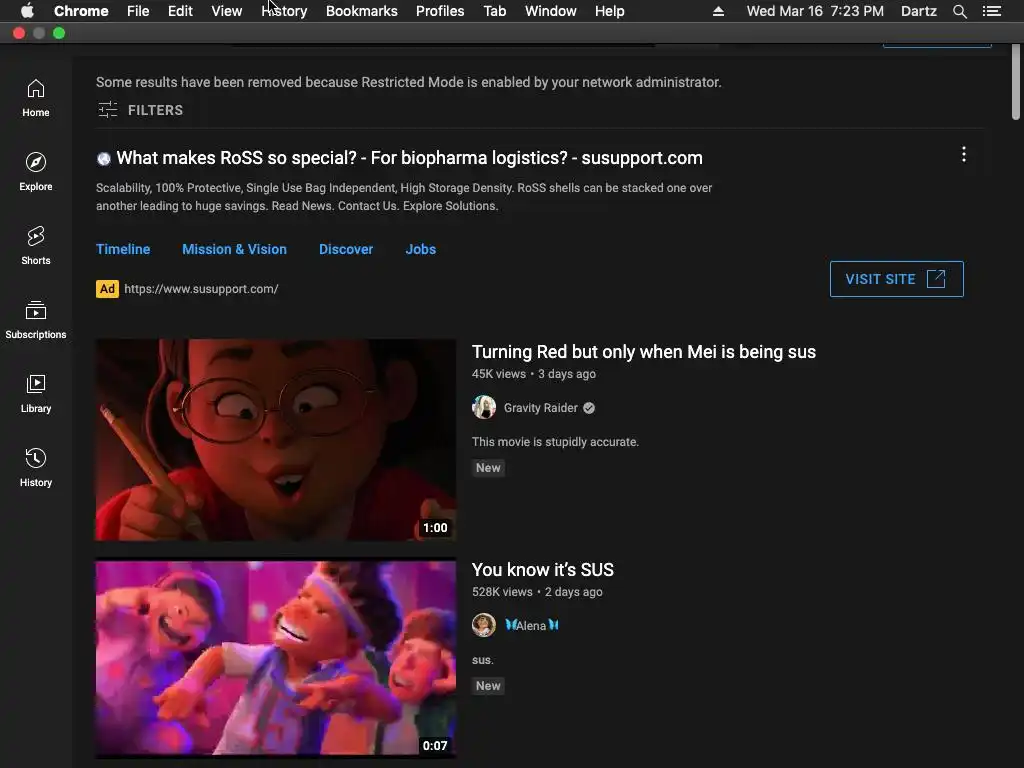Open watch History in sidebar
This screenshot has width=1024, height=768.
pos(35,468)
